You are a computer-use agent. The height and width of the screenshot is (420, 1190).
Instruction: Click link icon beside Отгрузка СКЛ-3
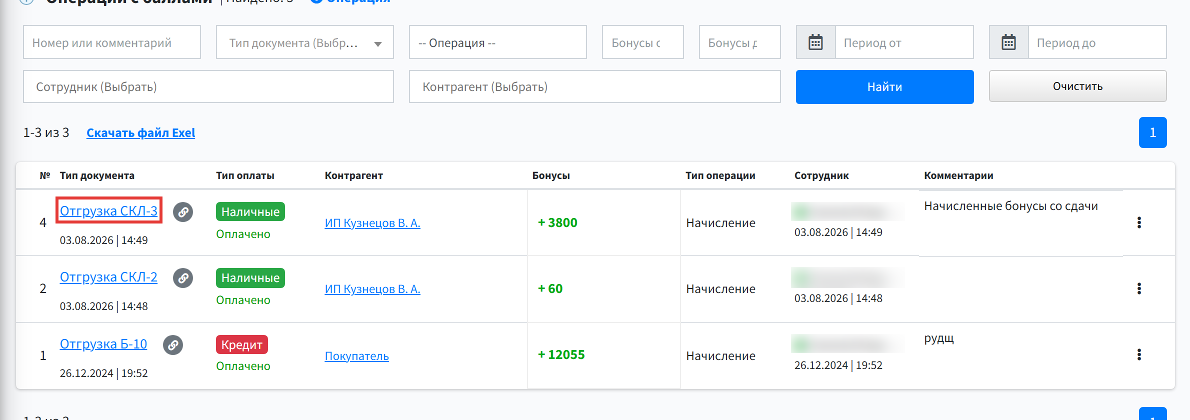(x=183, y=213)
